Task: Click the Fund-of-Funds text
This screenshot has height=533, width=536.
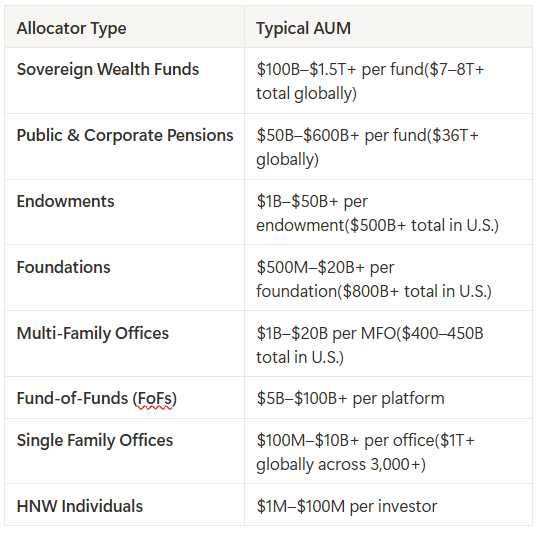Action: pyautogui.click(x=72, y=398)
